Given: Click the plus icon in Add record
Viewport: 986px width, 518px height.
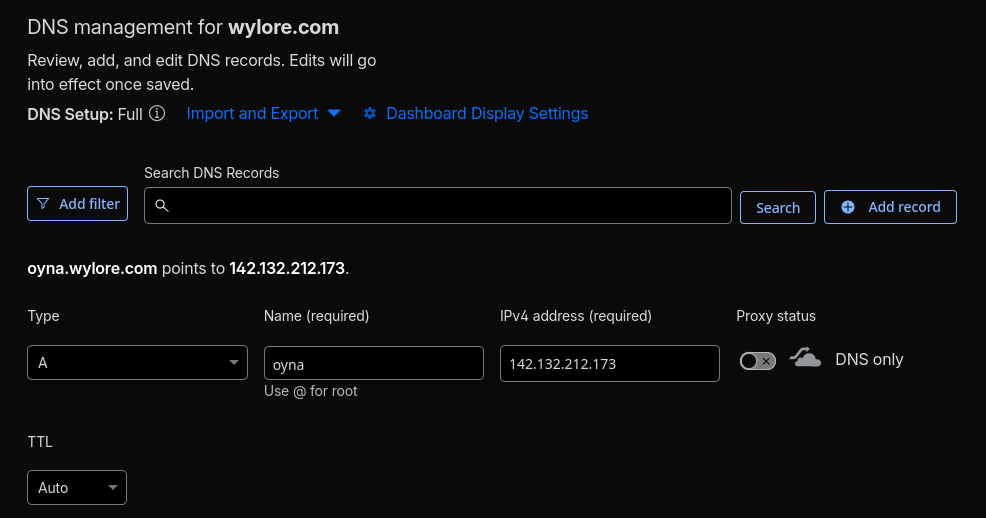Looking at the screenshot, I should (848, 207).
